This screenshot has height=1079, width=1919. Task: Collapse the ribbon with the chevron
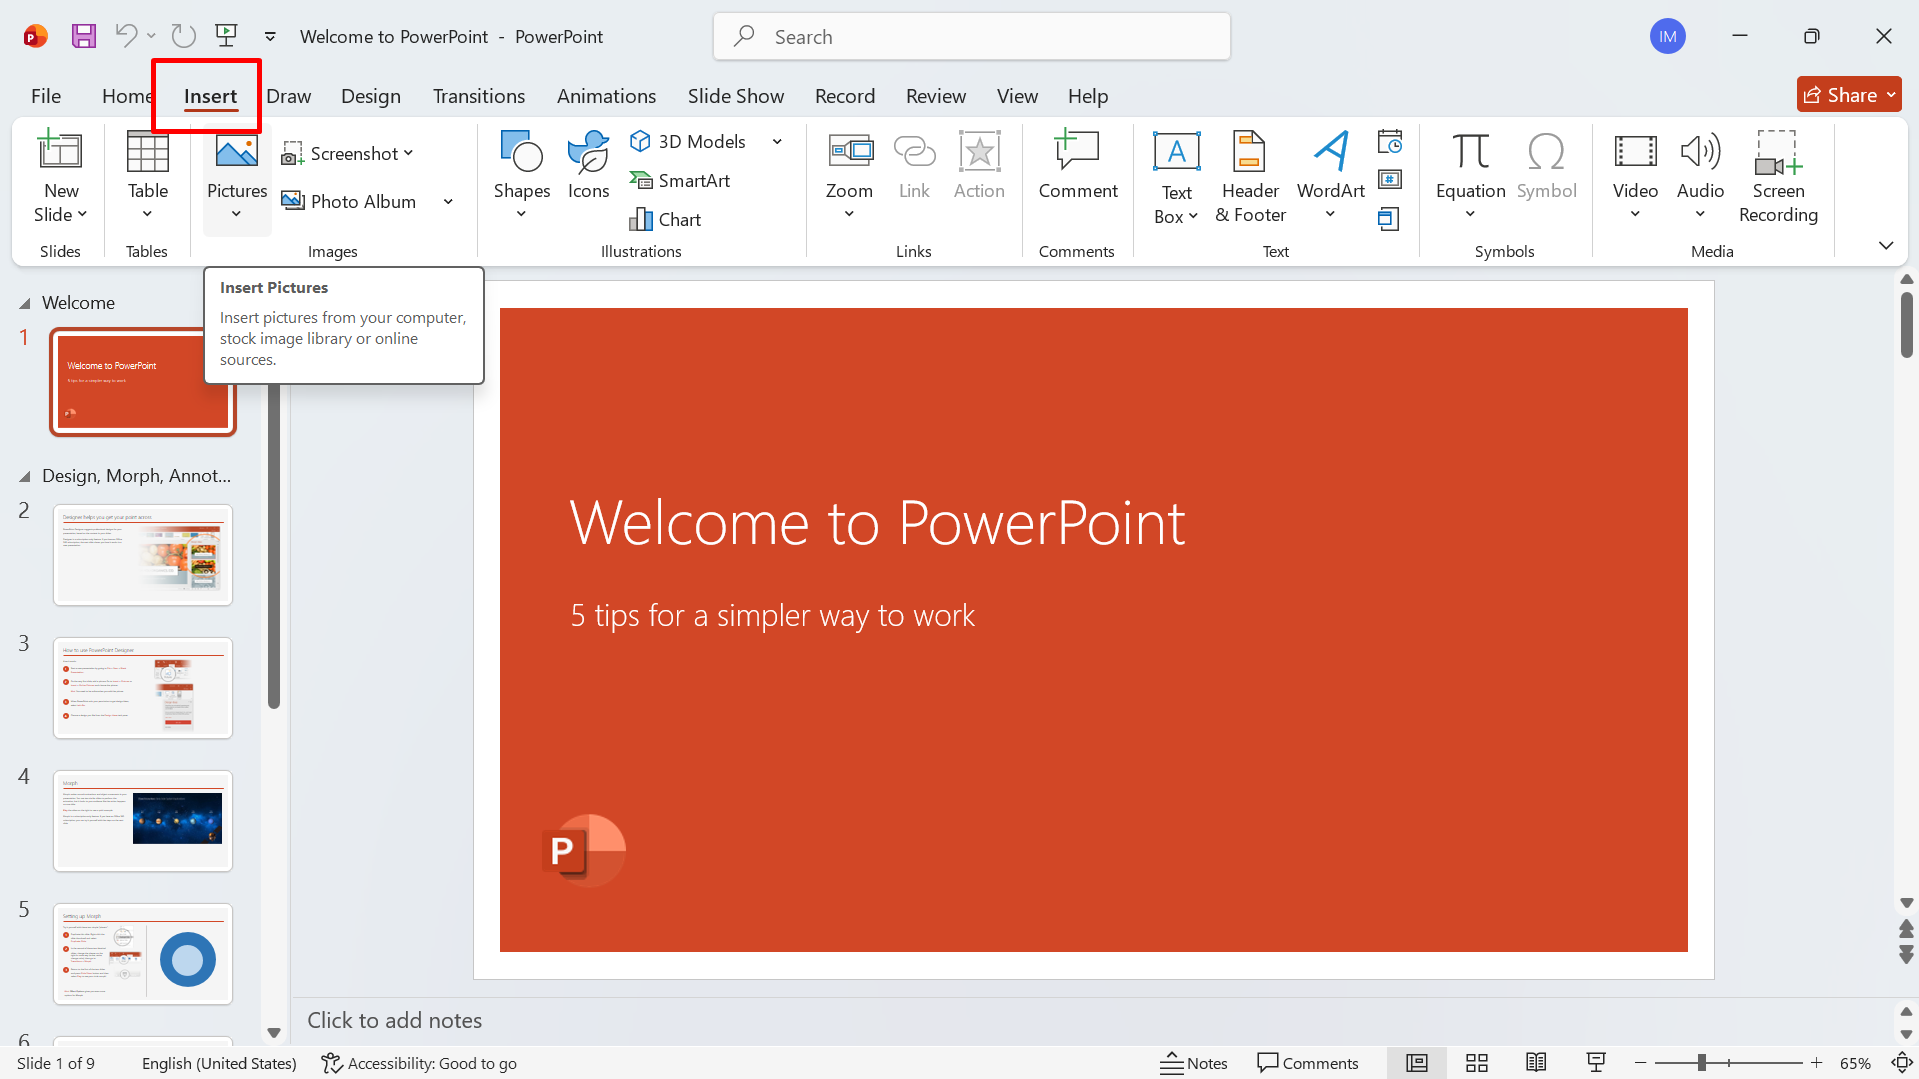coord(1886,246)
